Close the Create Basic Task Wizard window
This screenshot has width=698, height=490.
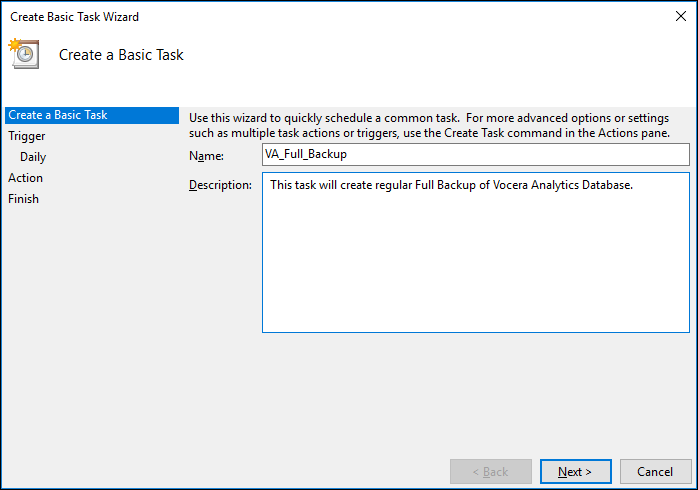click(681, 16)
